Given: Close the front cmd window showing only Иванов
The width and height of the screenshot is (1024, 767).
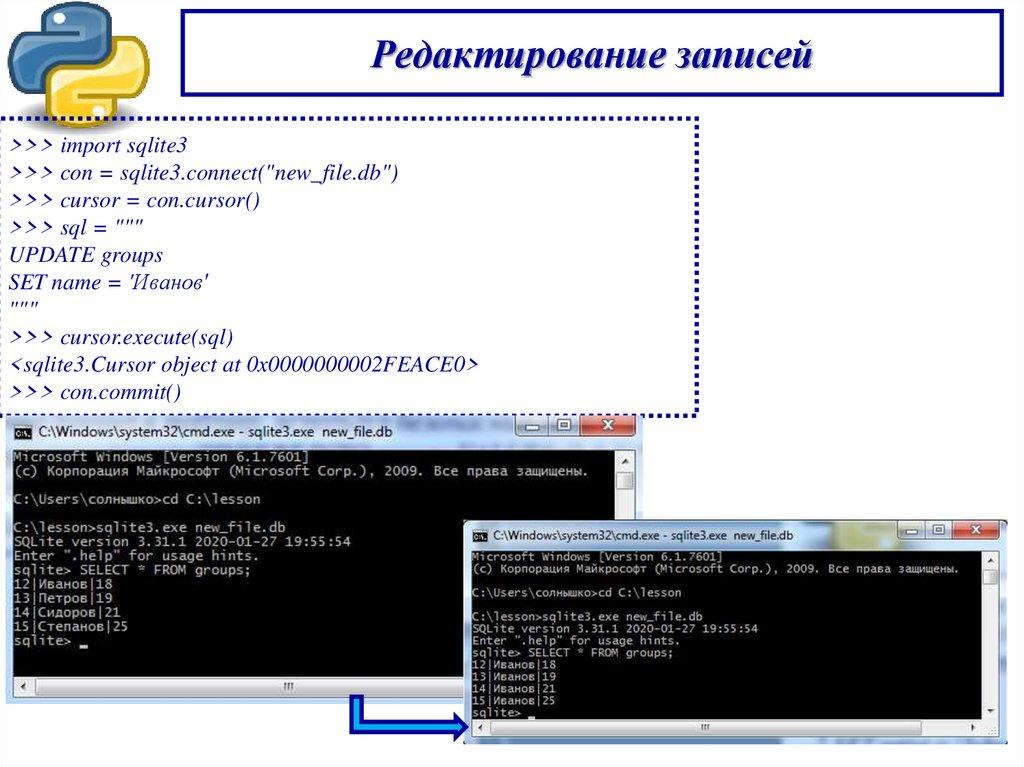Looking at the screenshot, I should tap(976, 530).
